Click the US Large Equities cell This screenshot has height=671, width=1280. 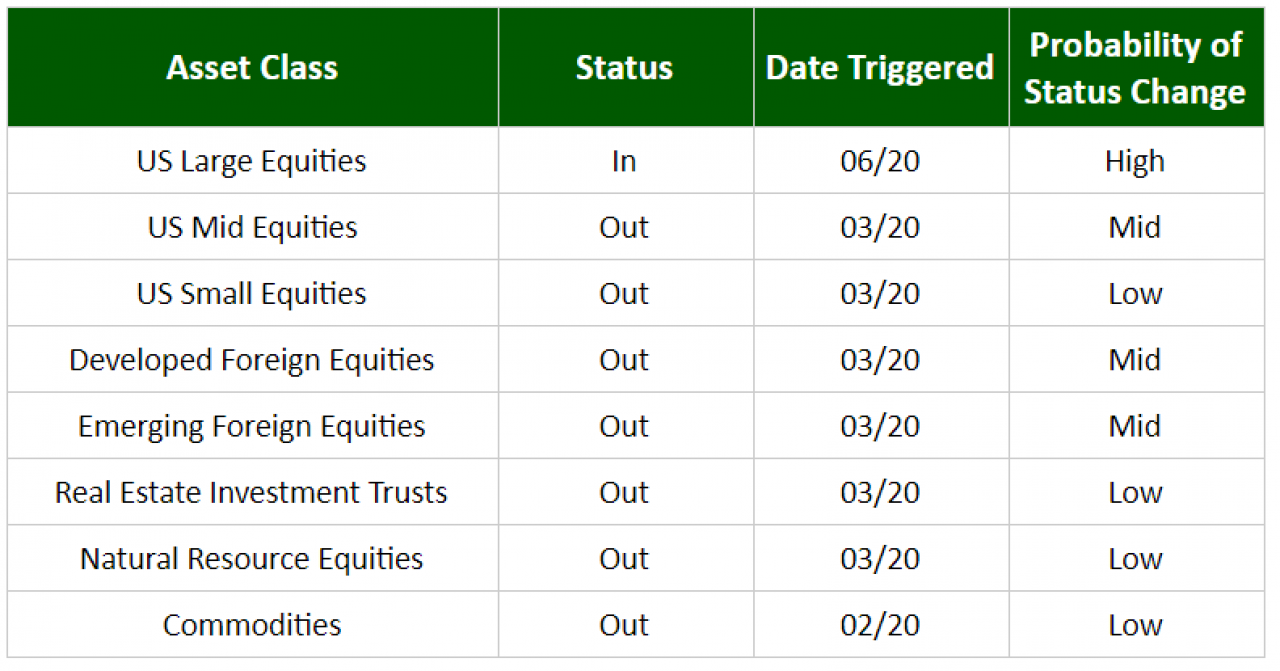pos(252,161)
